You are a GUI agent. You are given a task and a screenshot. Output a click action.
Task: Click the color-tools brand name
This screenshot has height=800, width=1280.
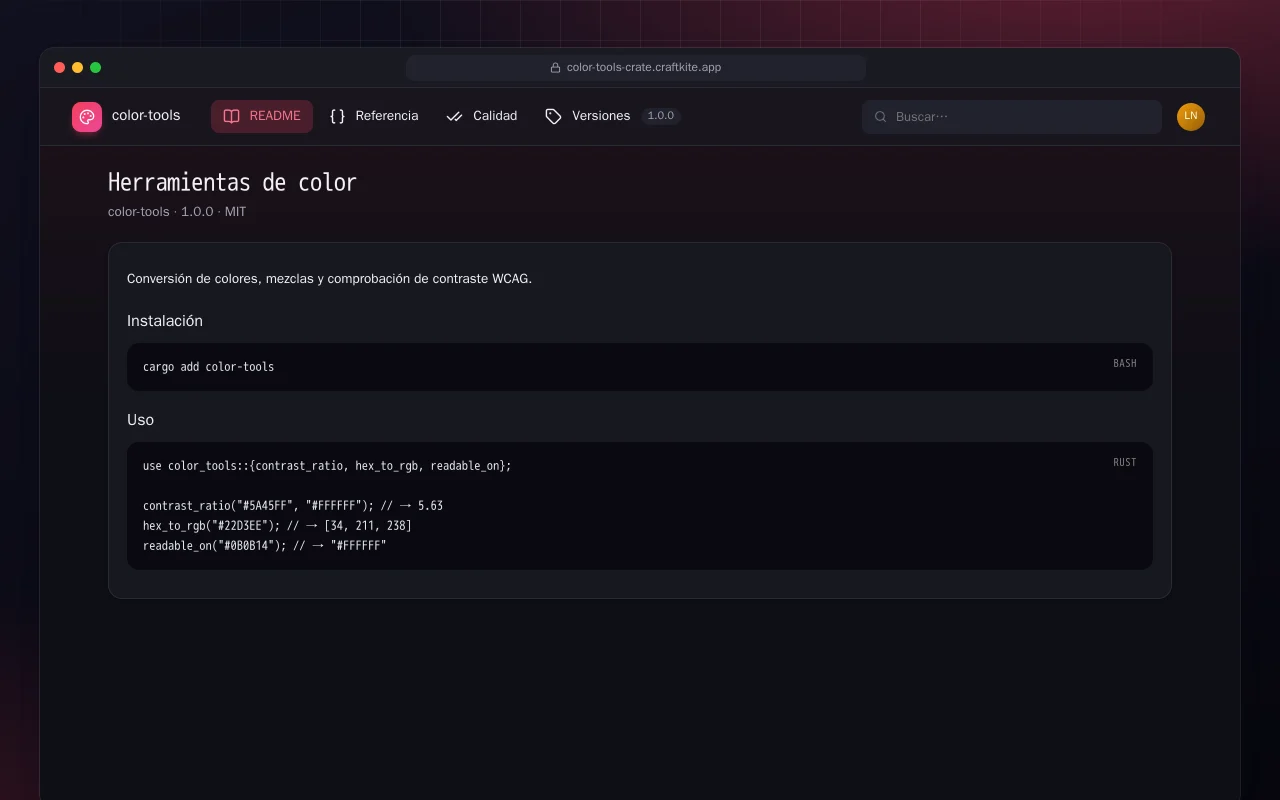(146, 116)
